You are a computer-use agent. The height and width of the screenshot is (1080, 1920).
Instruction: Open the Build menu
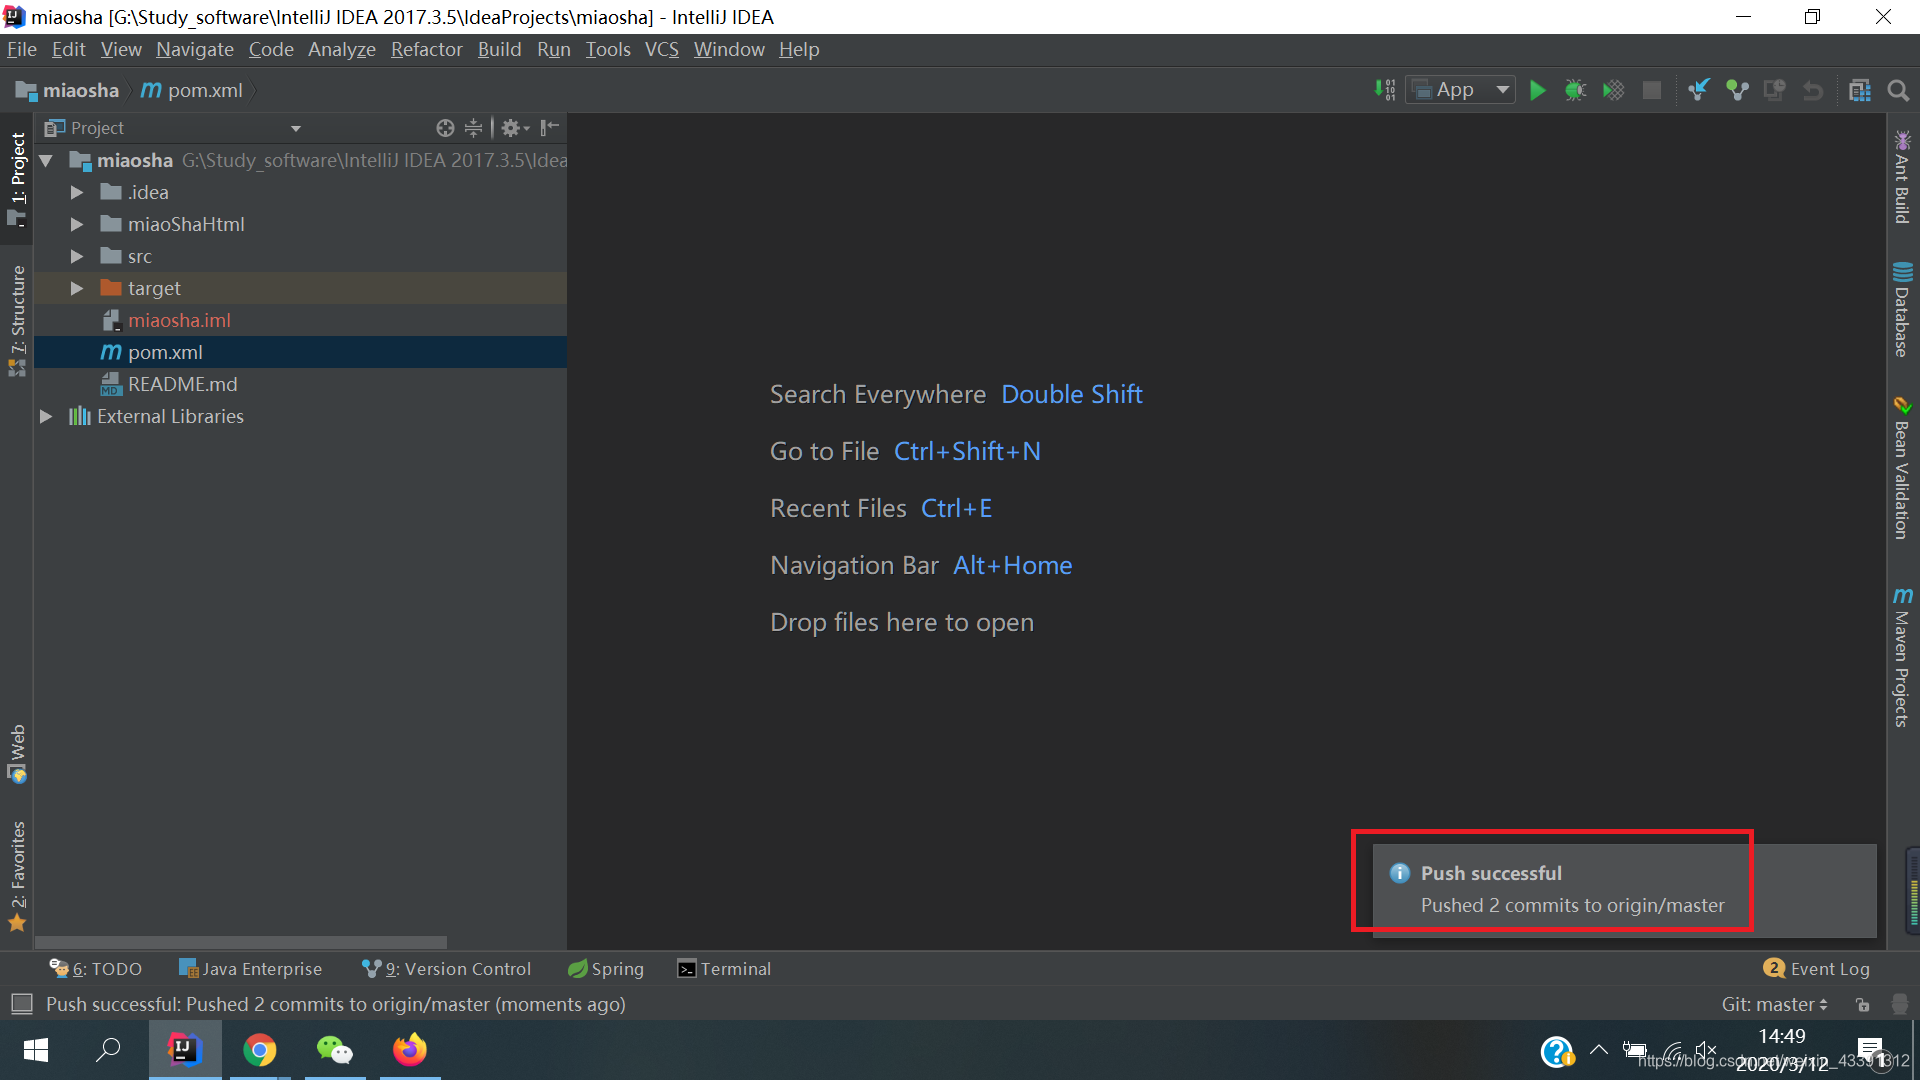point(499,49)
